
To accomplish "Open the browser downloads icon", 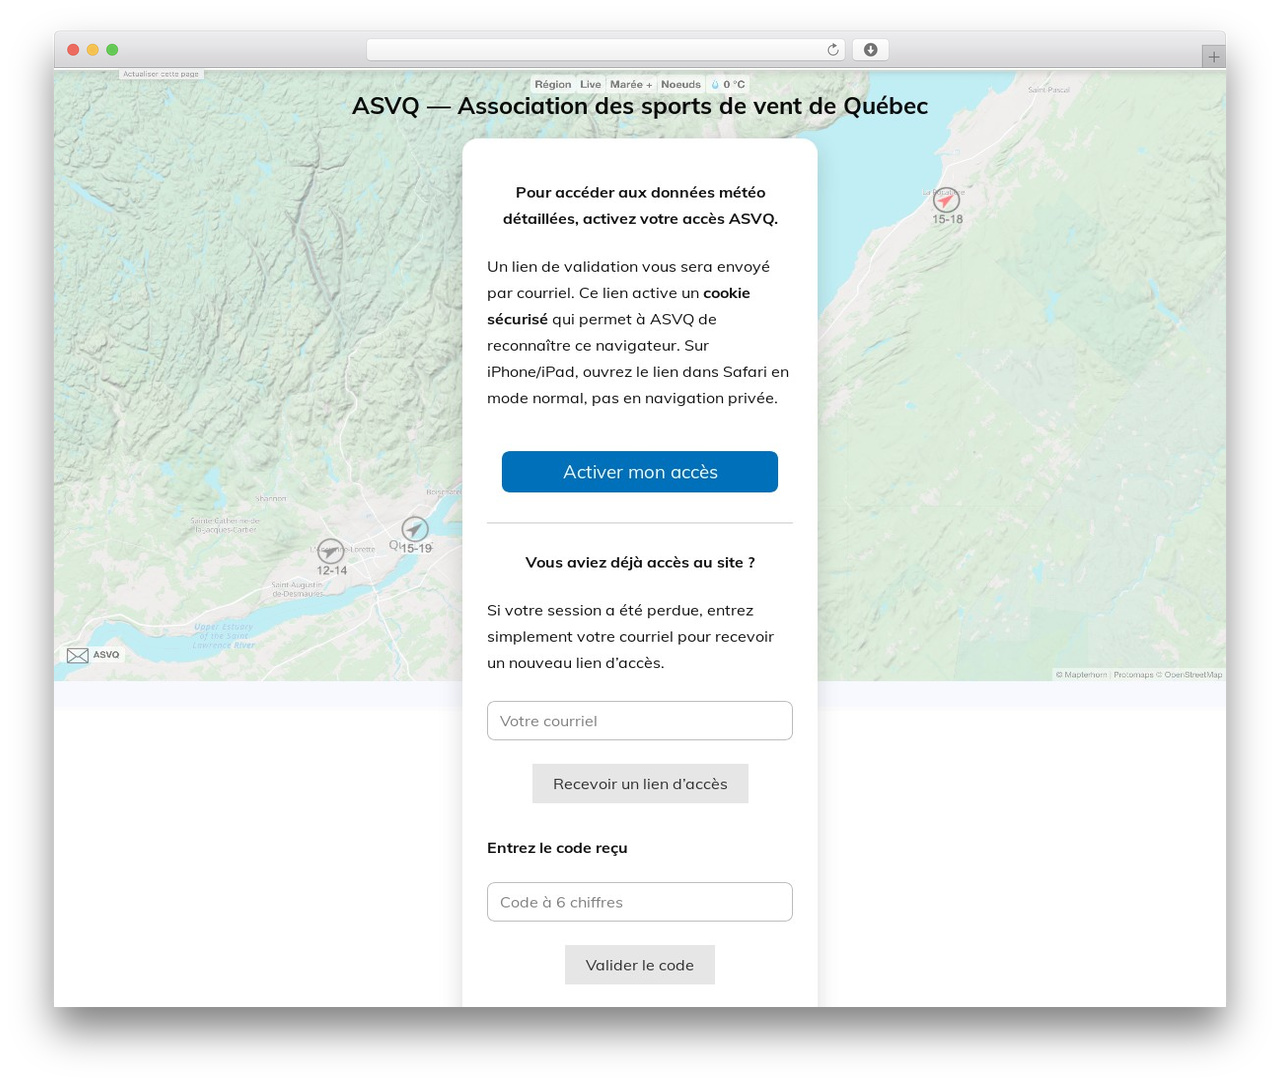I will point(870,50).
